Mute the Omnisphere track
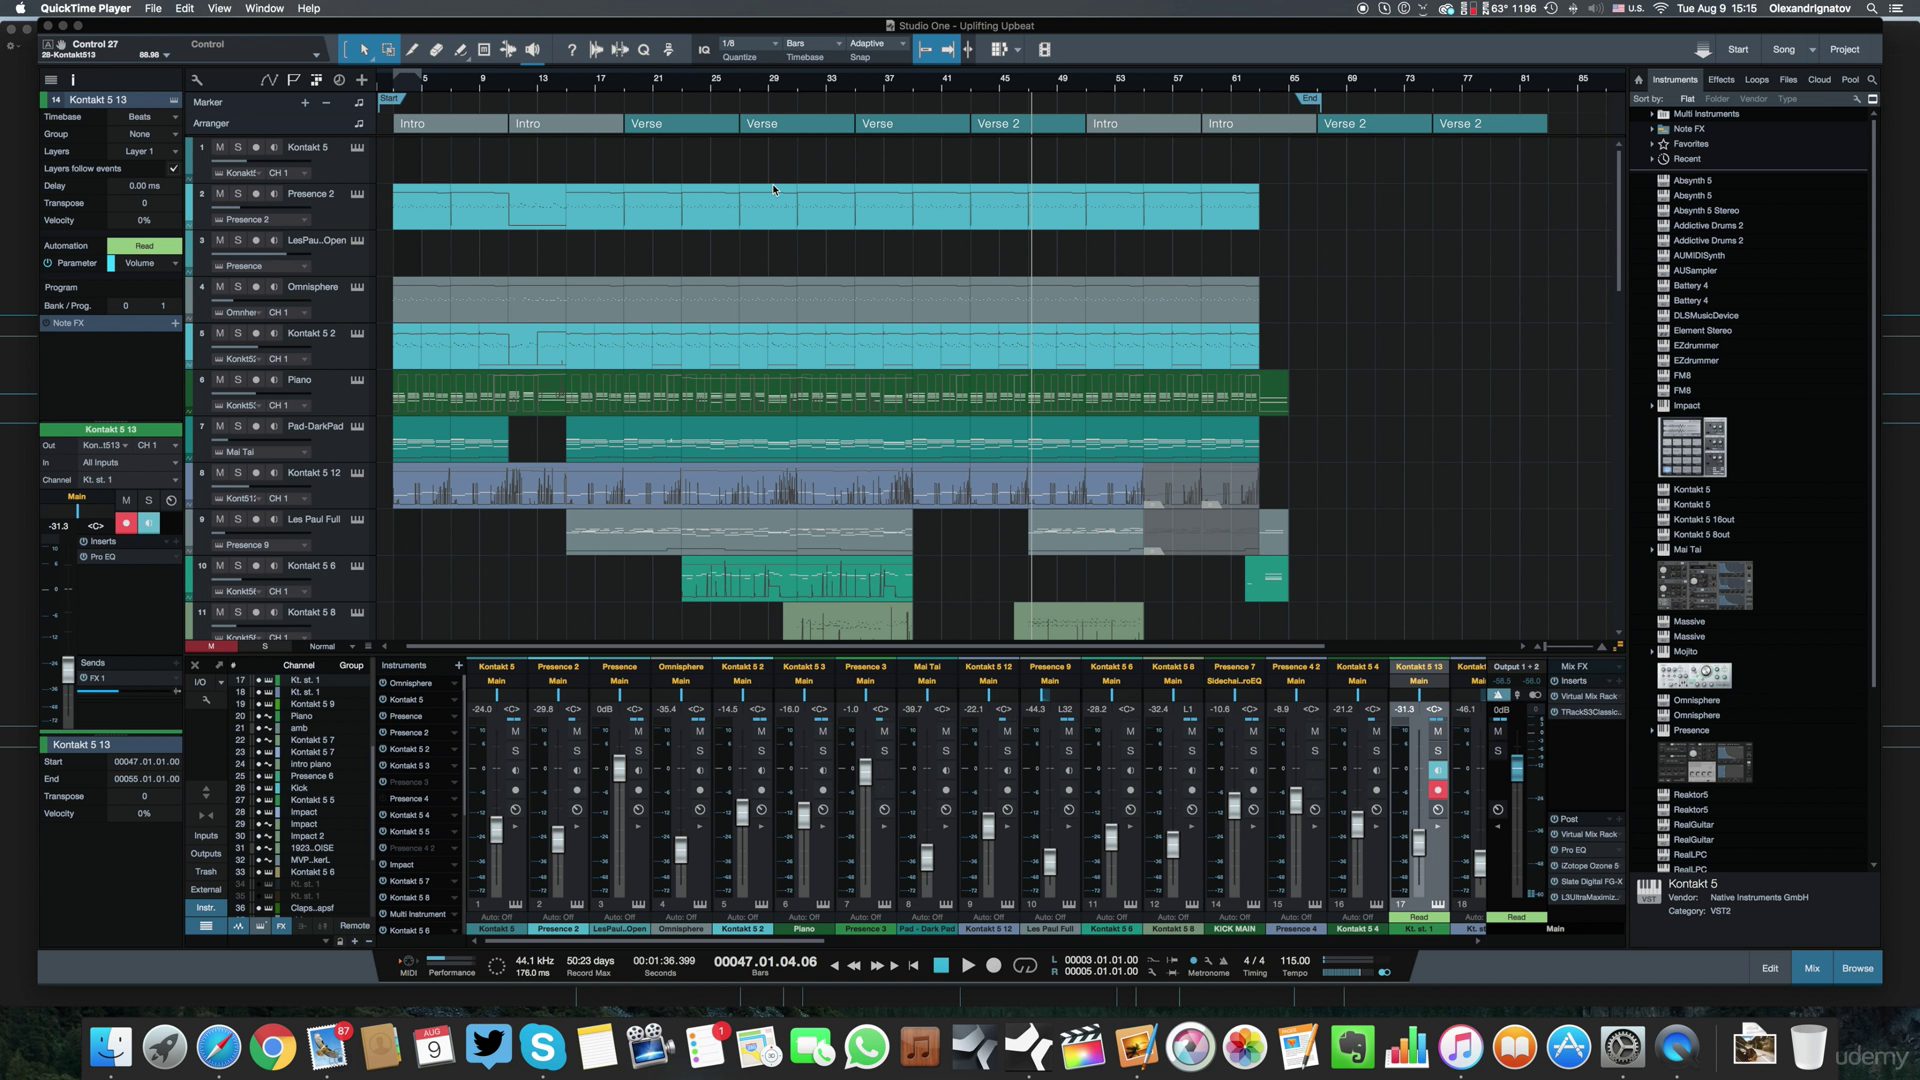Image resolution: width=1920 pixels, height=1080 pixels. pos(220,287)
